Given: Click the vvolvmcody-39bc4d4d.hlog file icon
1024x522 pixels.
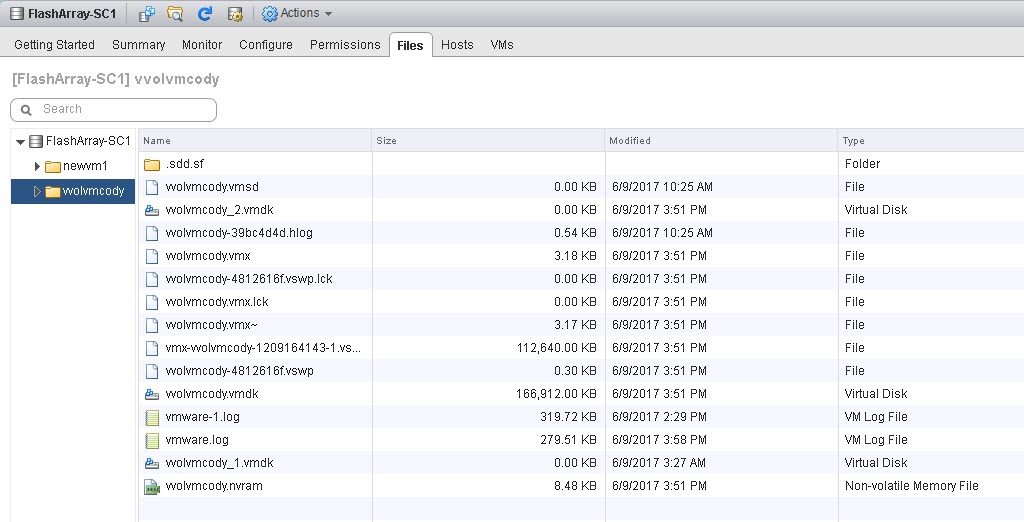Looking at the screenshot, I should (152, 233).
